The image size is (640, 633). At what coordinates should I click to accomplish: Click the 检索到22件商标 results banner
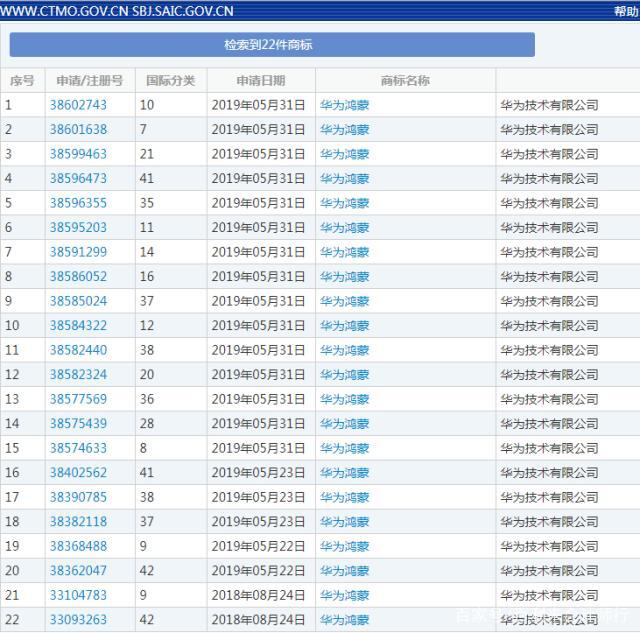coord(272,45)
